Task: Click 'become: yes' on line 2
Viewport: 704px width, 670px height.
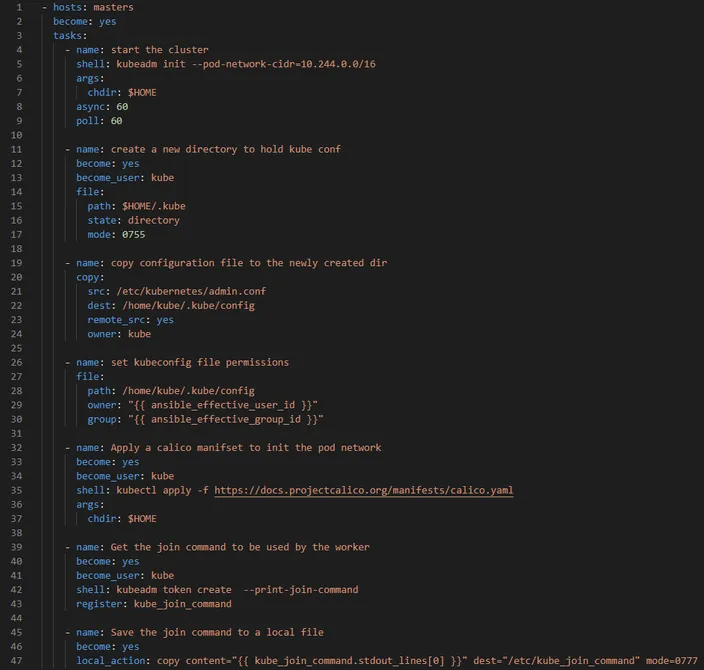Action: coord(84,22)
